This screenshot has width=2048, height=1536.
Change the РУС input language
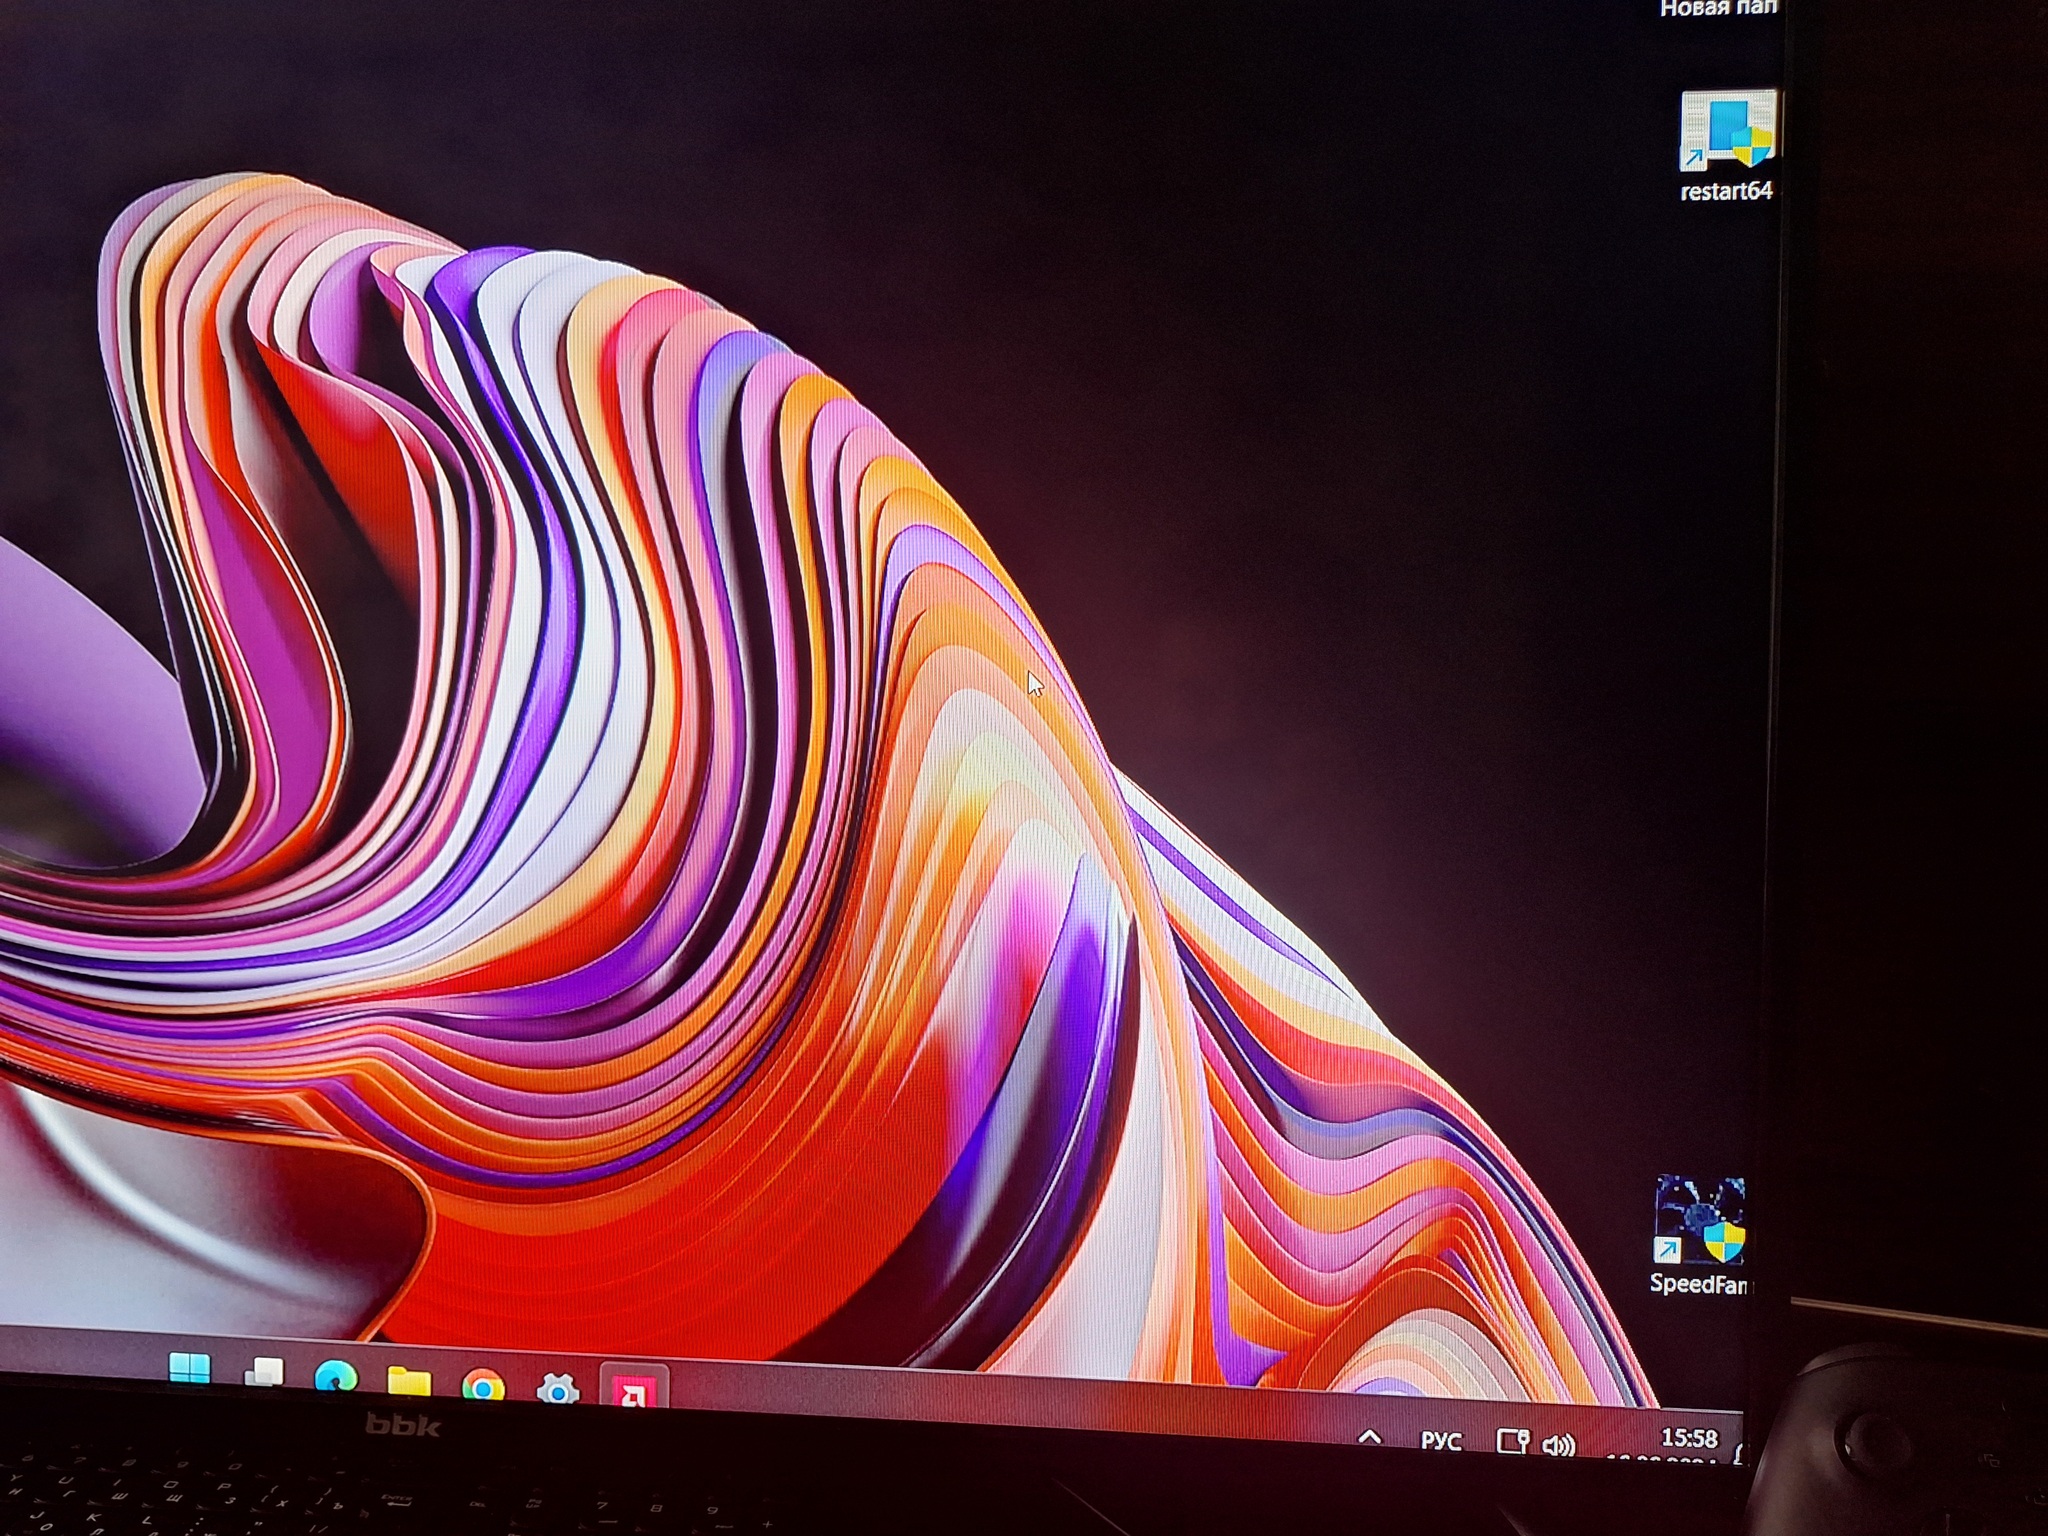(1441, 1441)
